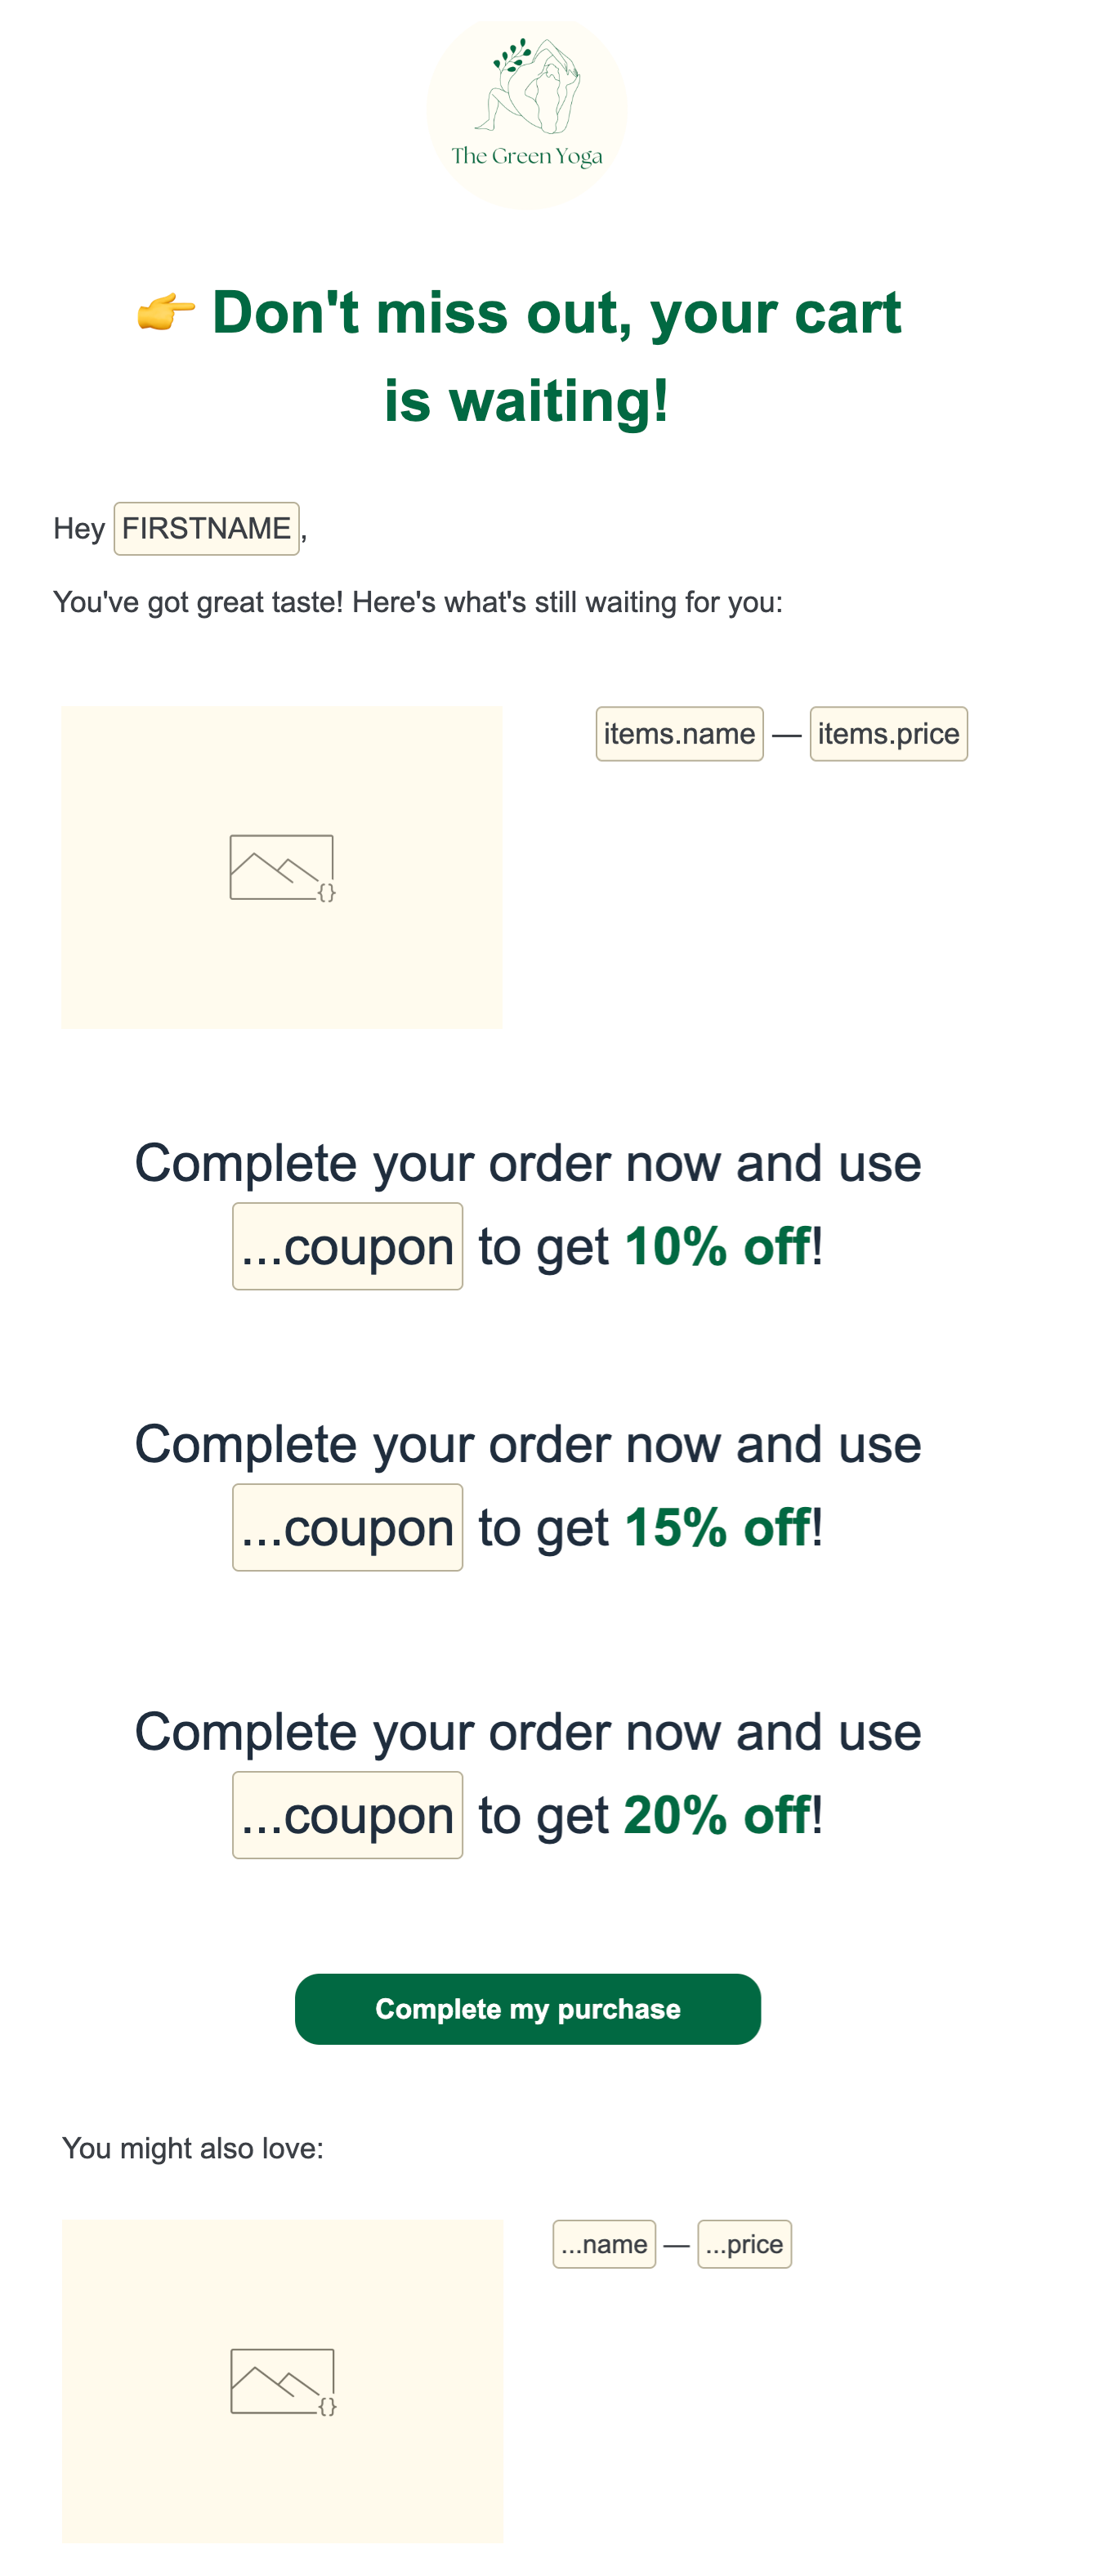The image size is (1113, 2576).
Task: Select the broken-image placeholder in the cart item
Action: click(x=282, y=866)
